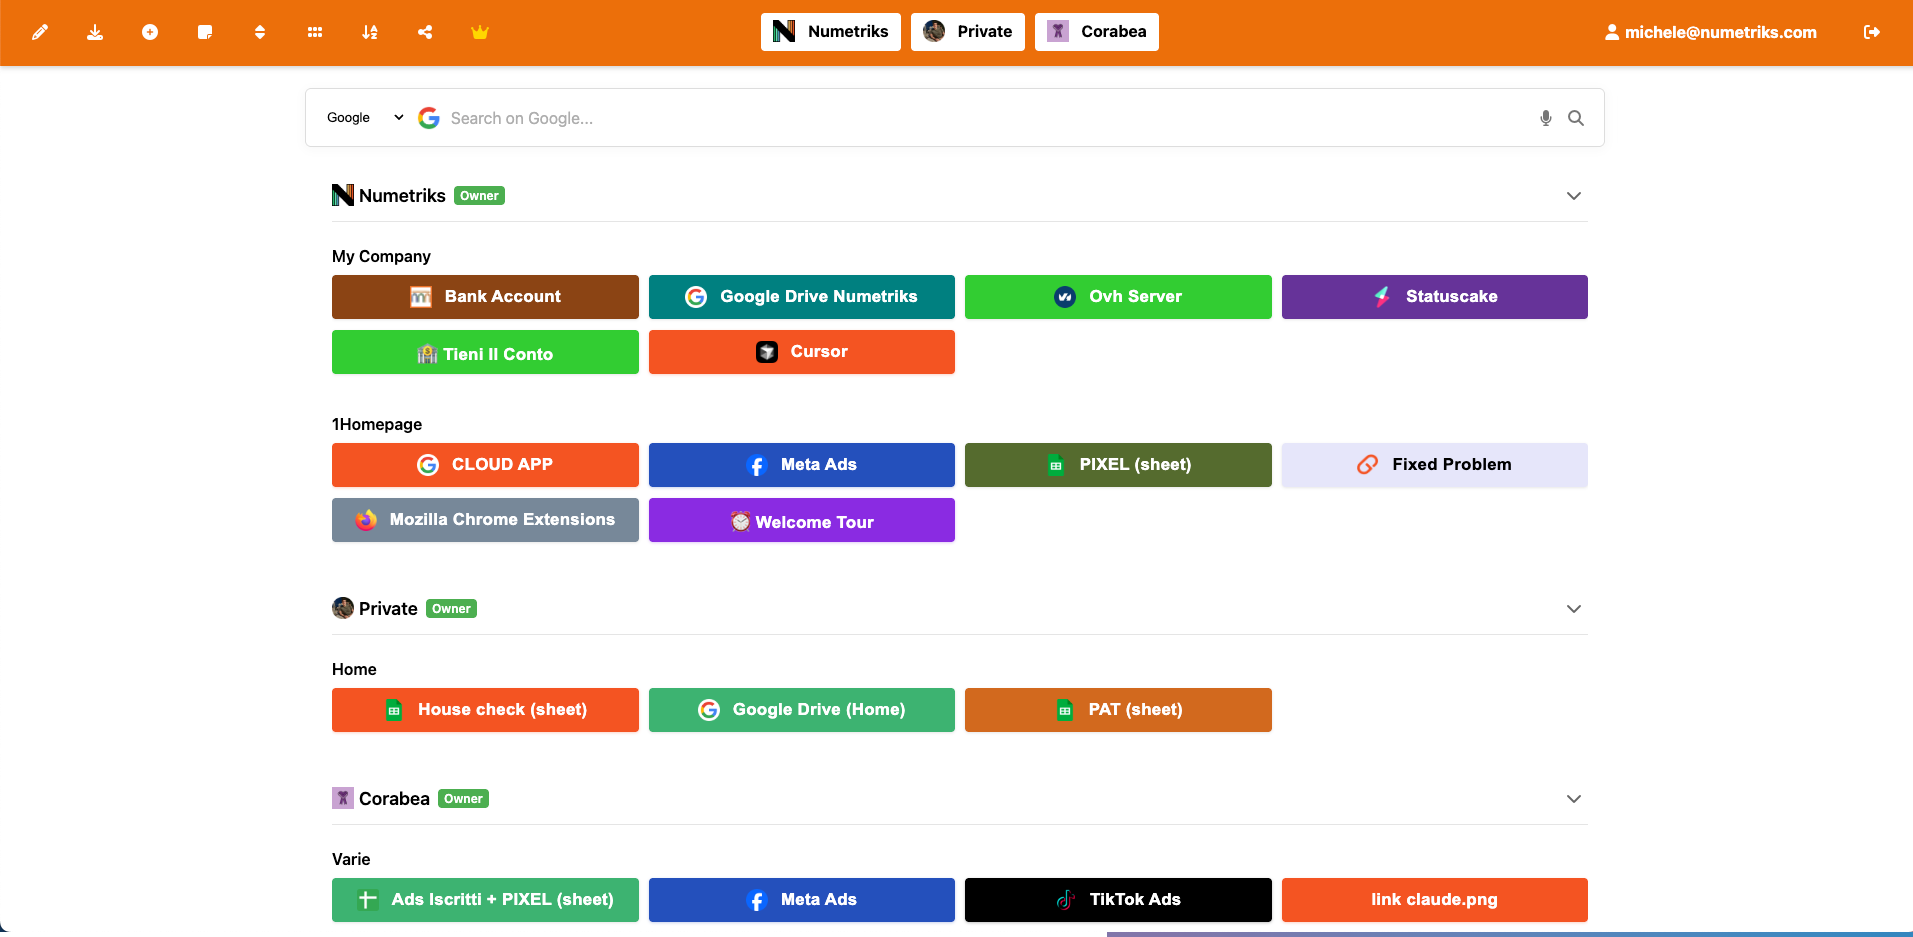
Task: Click the Numetriks logo beside section heading
Action: click(x=343, y=195)
